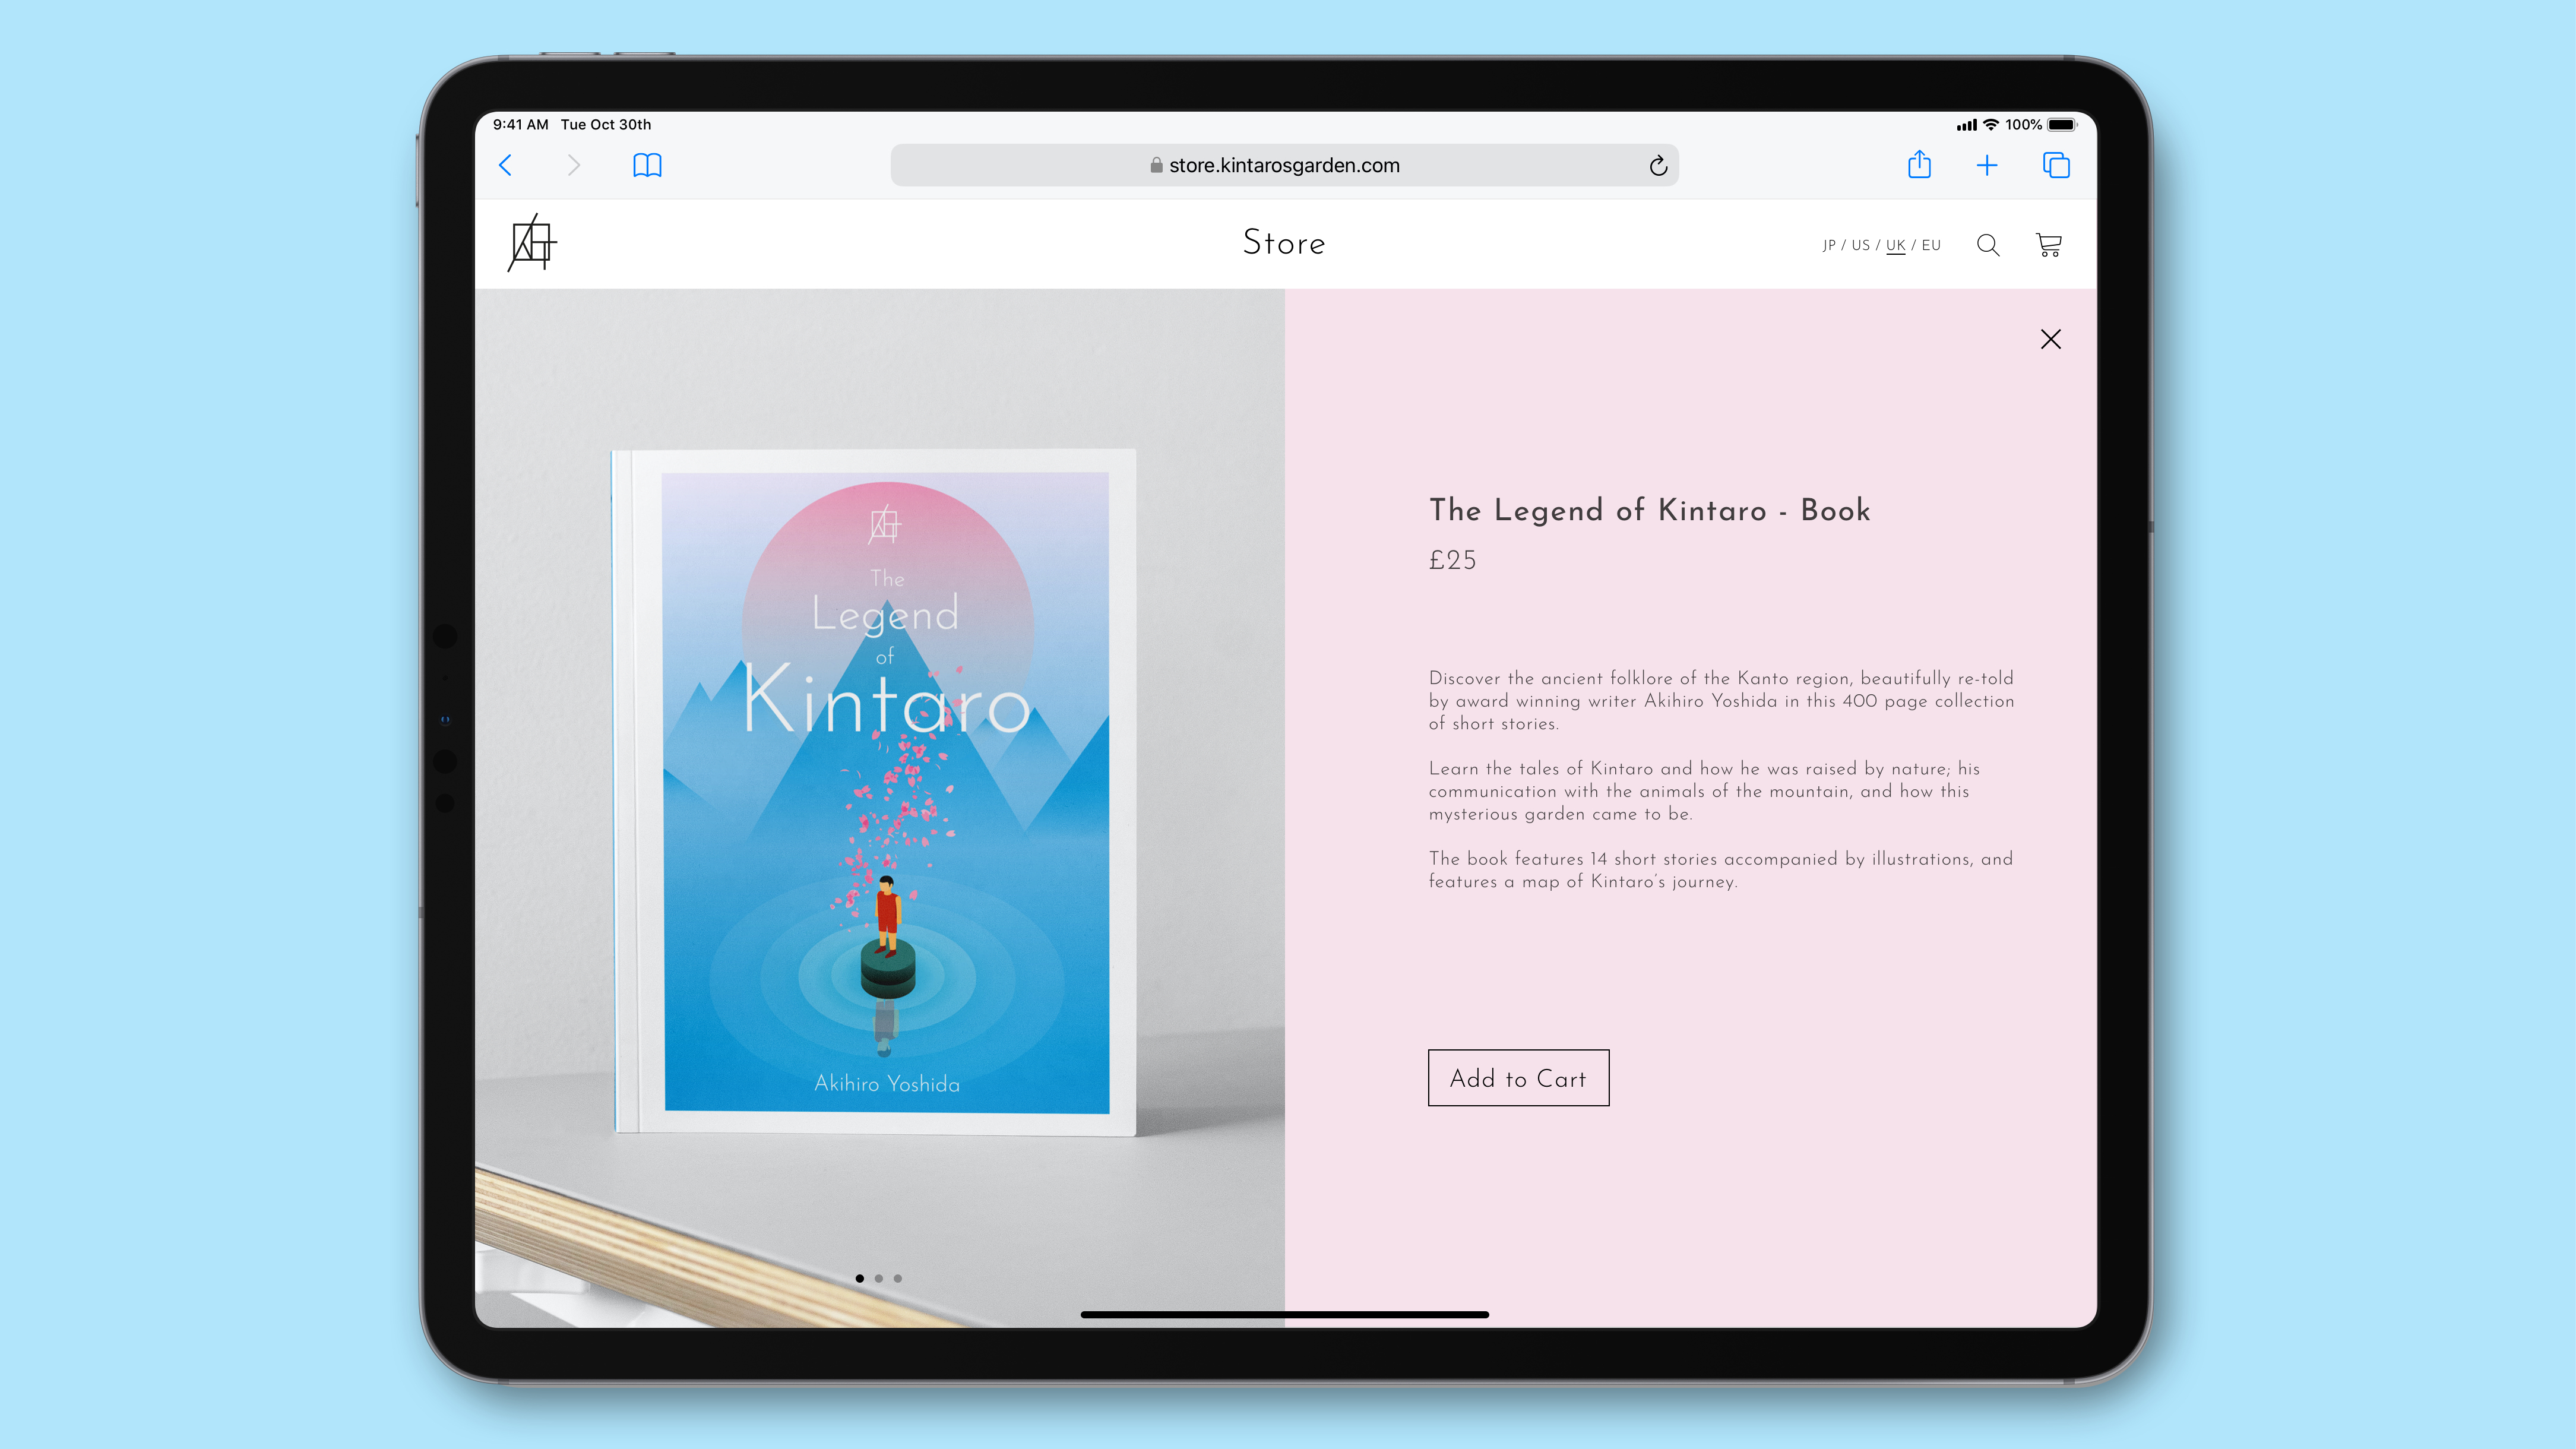2576x1449 pixels.
Task: Switch region to US
Action: coord(1860,245)
